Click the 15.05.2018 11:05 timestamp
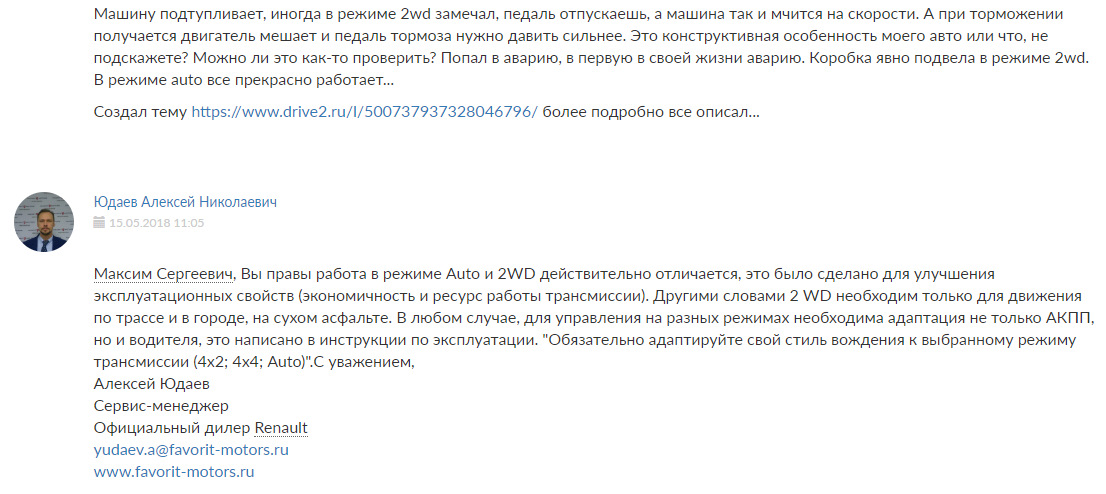The width and height of the screenshot is (1106, 494). (x=157, y=223)
